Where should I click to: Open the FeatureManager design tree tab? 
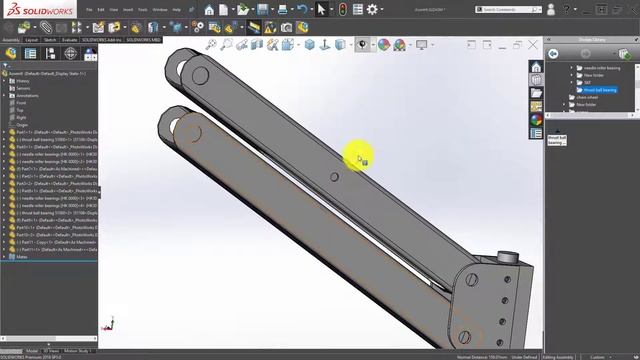[11, 53]
